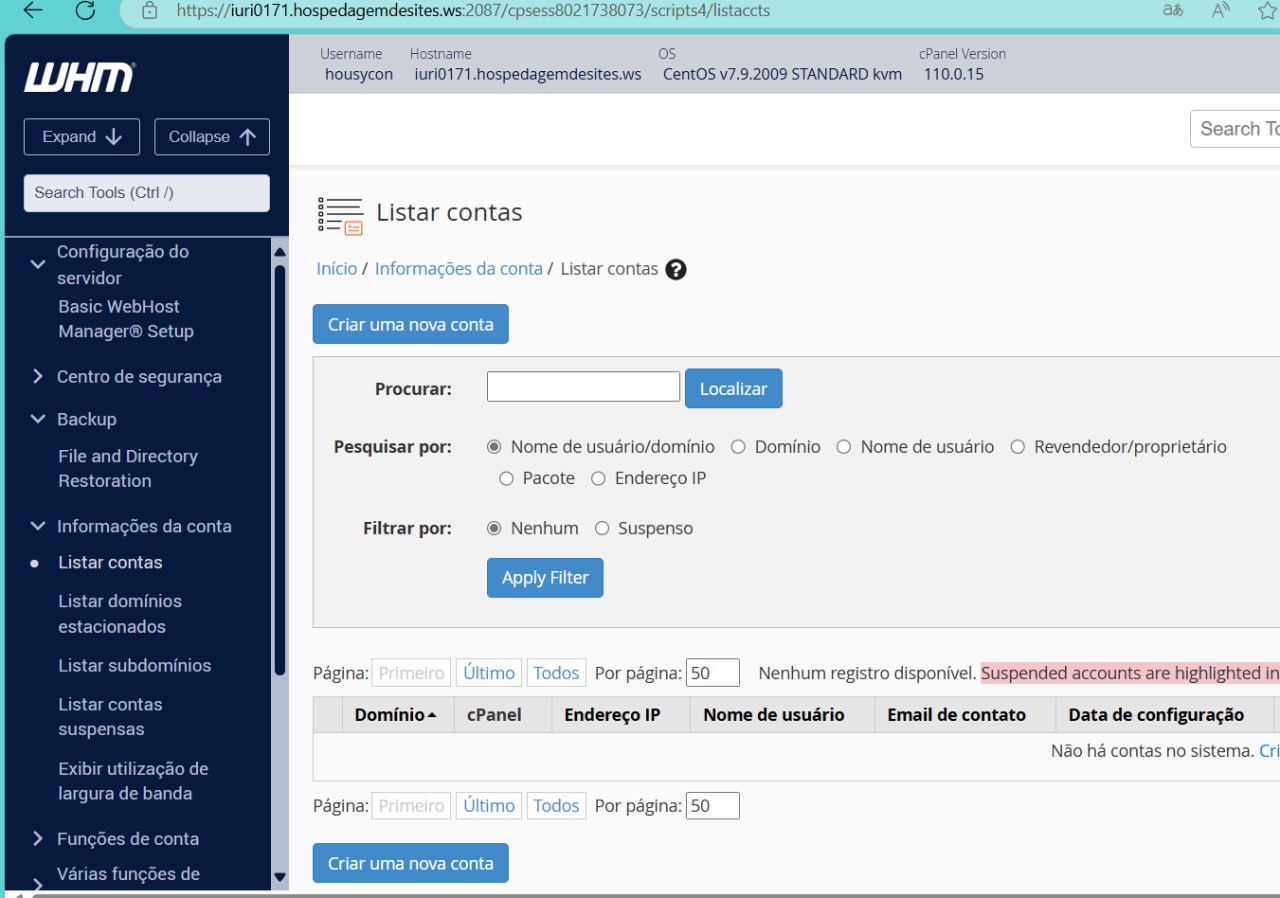Click Último in pagination above the table
Screen dimensions: 1280x898
(489, 673)
